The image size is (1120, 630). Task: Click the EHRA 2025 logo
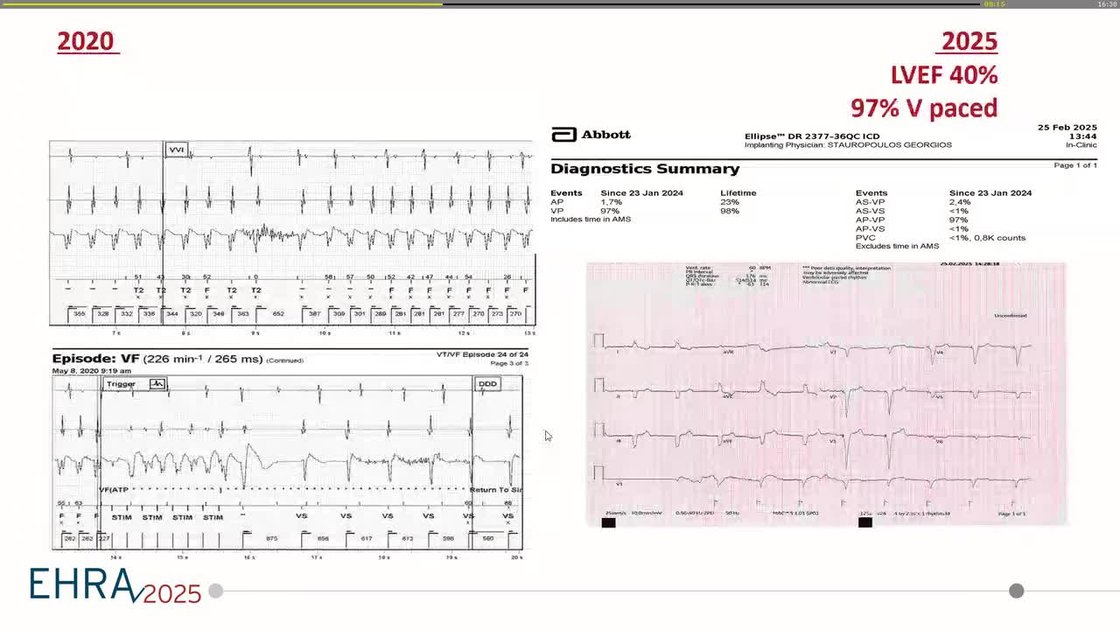115,586
